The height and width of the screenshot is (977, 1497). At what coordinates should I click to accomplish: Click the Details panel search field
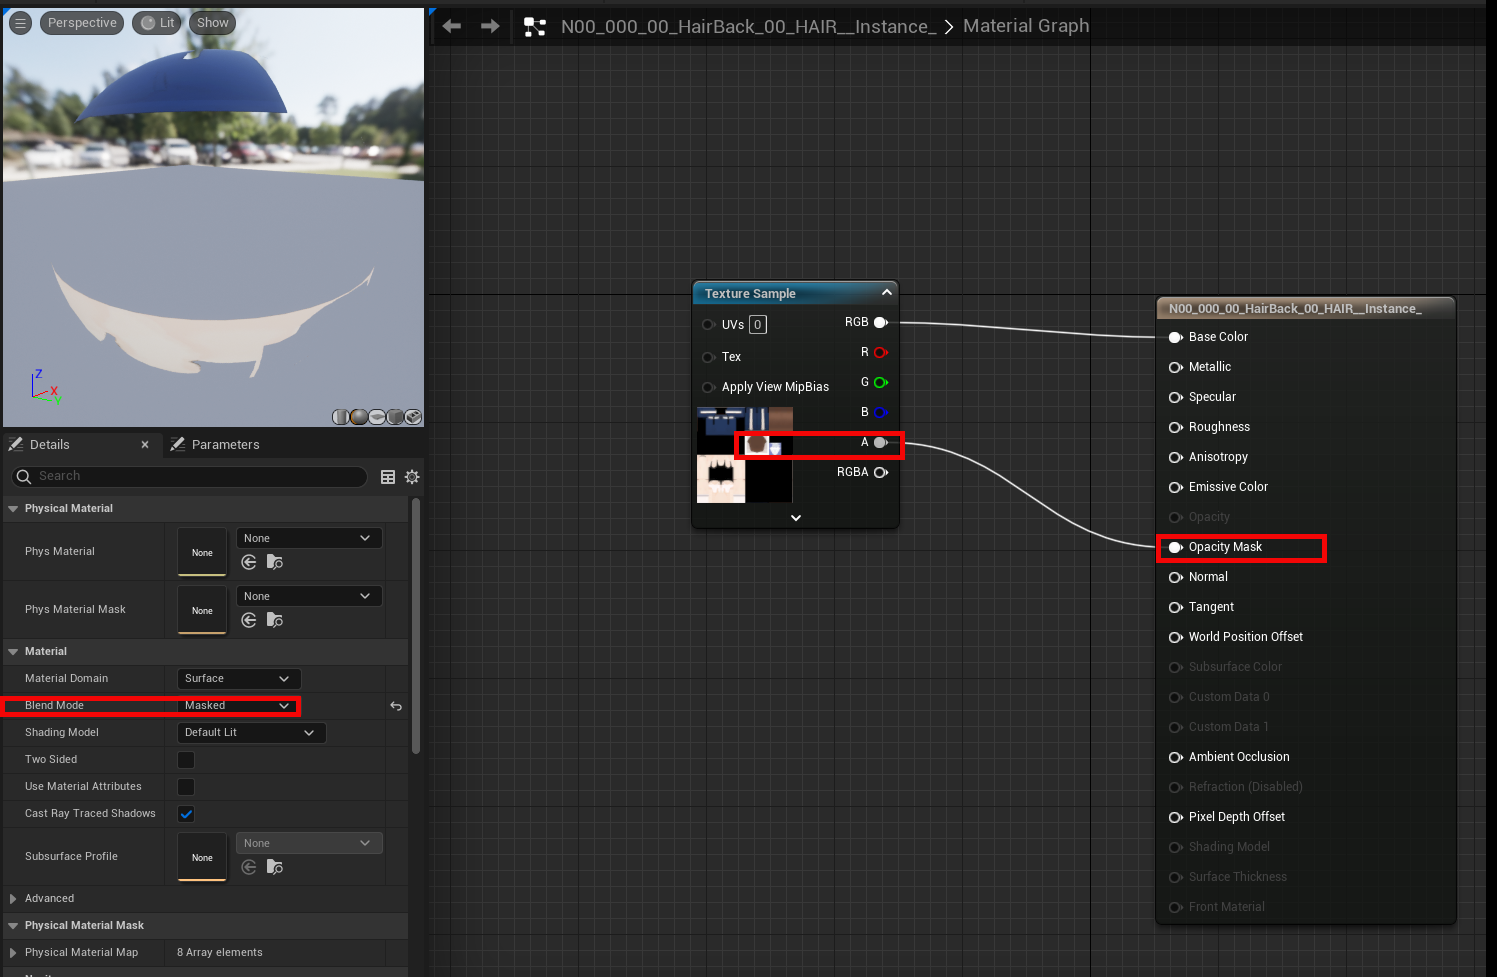[187, 476]
